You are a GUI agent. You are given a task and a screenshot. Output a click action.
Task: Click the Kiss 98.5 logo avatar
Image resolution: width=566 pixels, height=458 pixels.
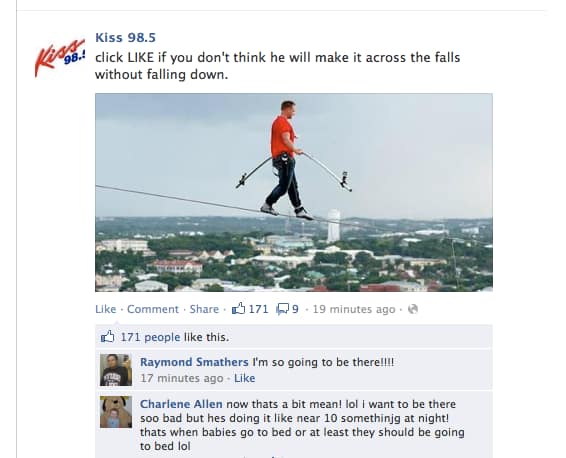[x=60, y=57]
